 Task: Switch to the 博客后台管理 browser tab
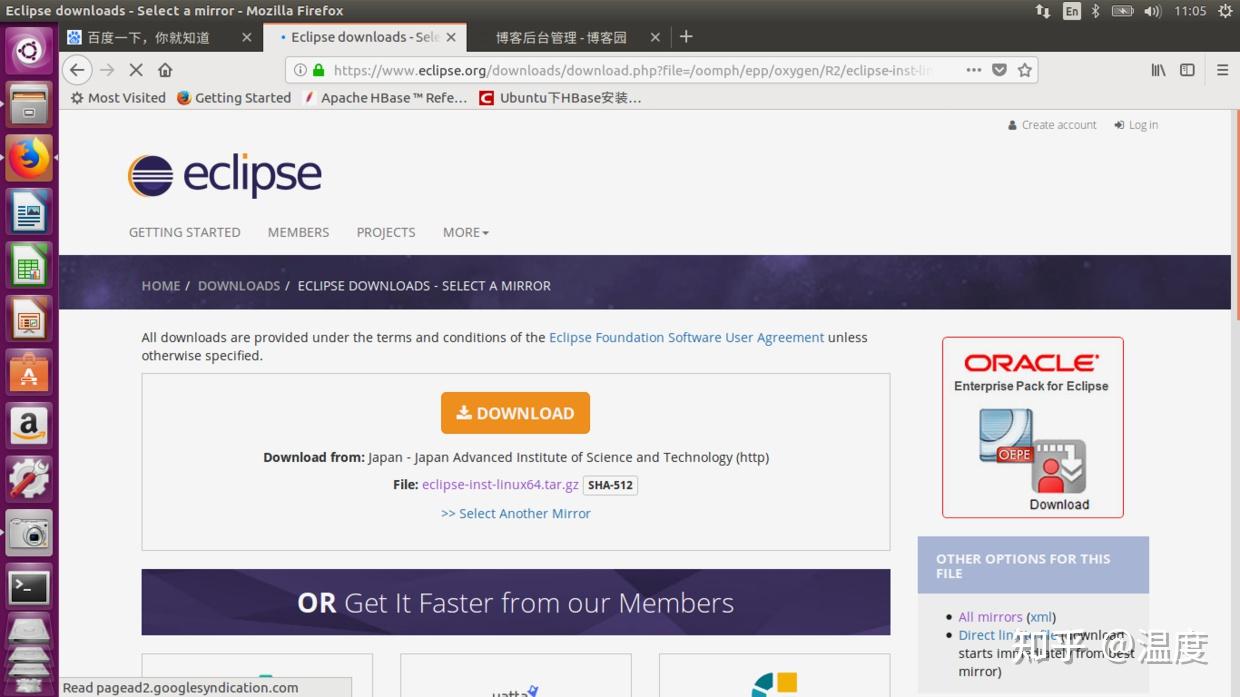561,37
